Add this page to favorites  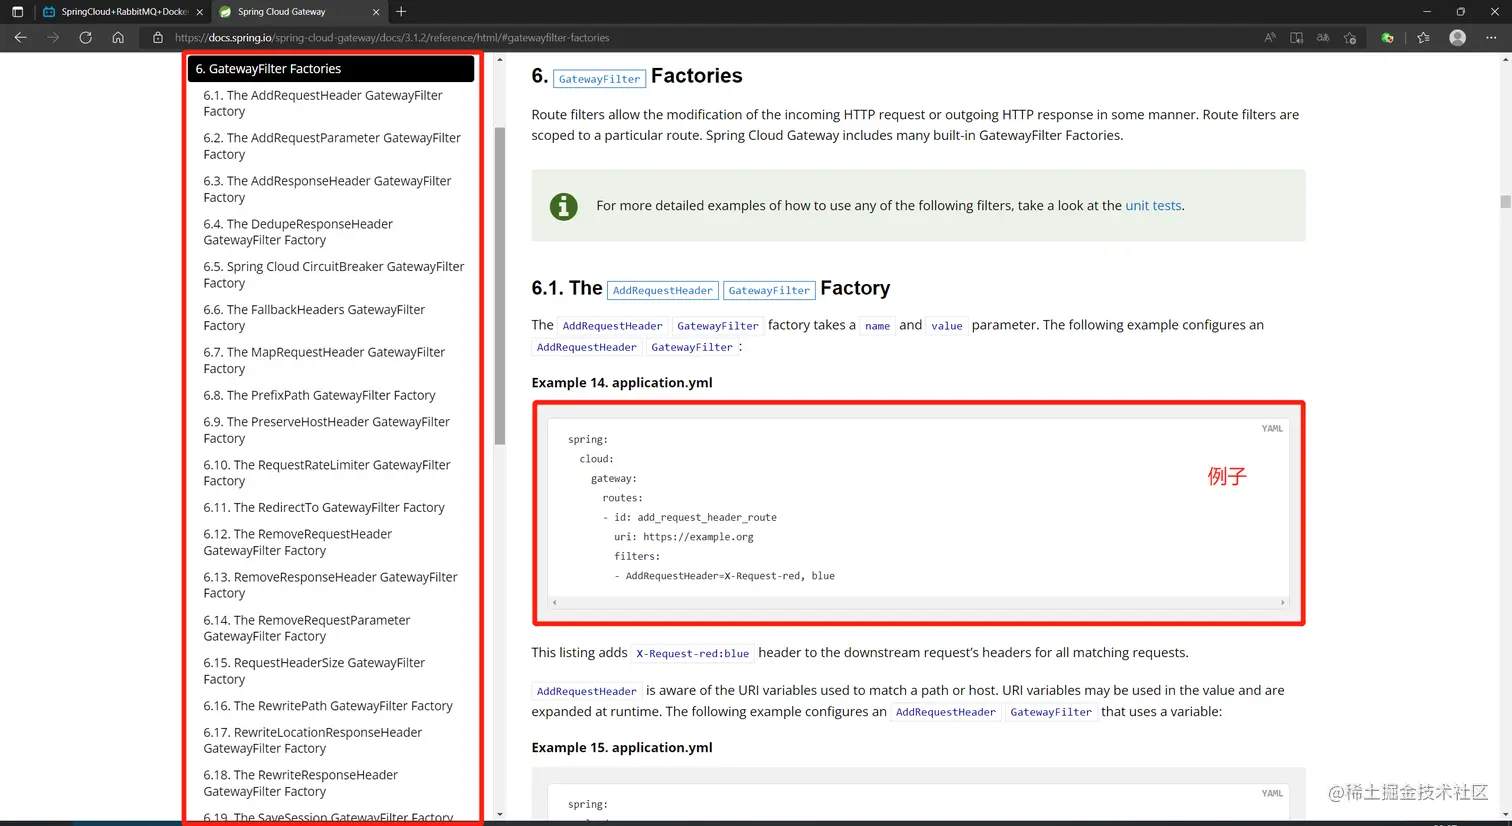click(1350, 38)
